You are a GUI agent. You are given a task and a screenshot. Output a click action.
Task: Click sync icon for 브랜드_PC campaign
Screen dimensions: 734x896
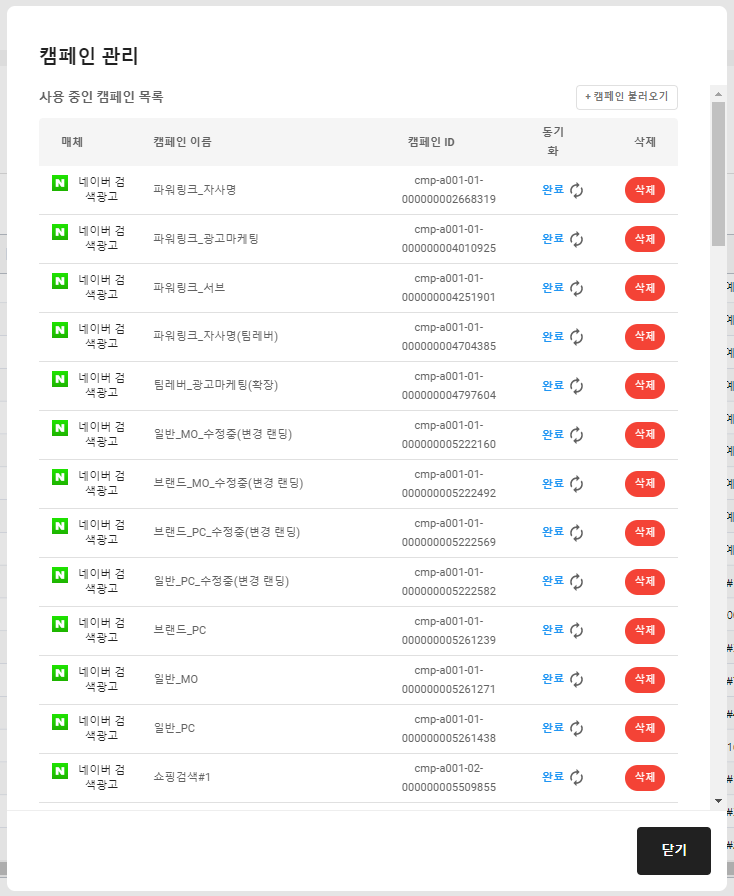(x=576, y=631)
